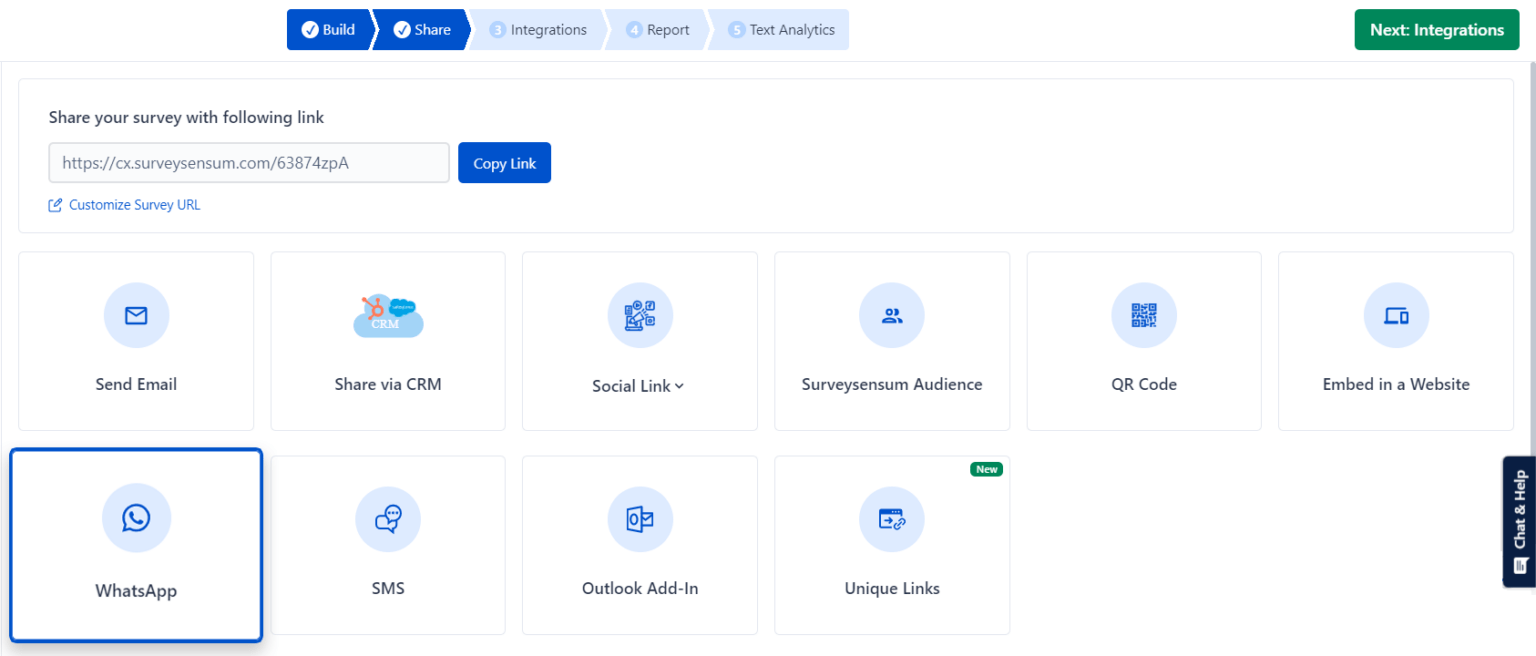Click the SMS chat bubble icon
This screenshot has width=1536, height=656.
click(388, 520)
